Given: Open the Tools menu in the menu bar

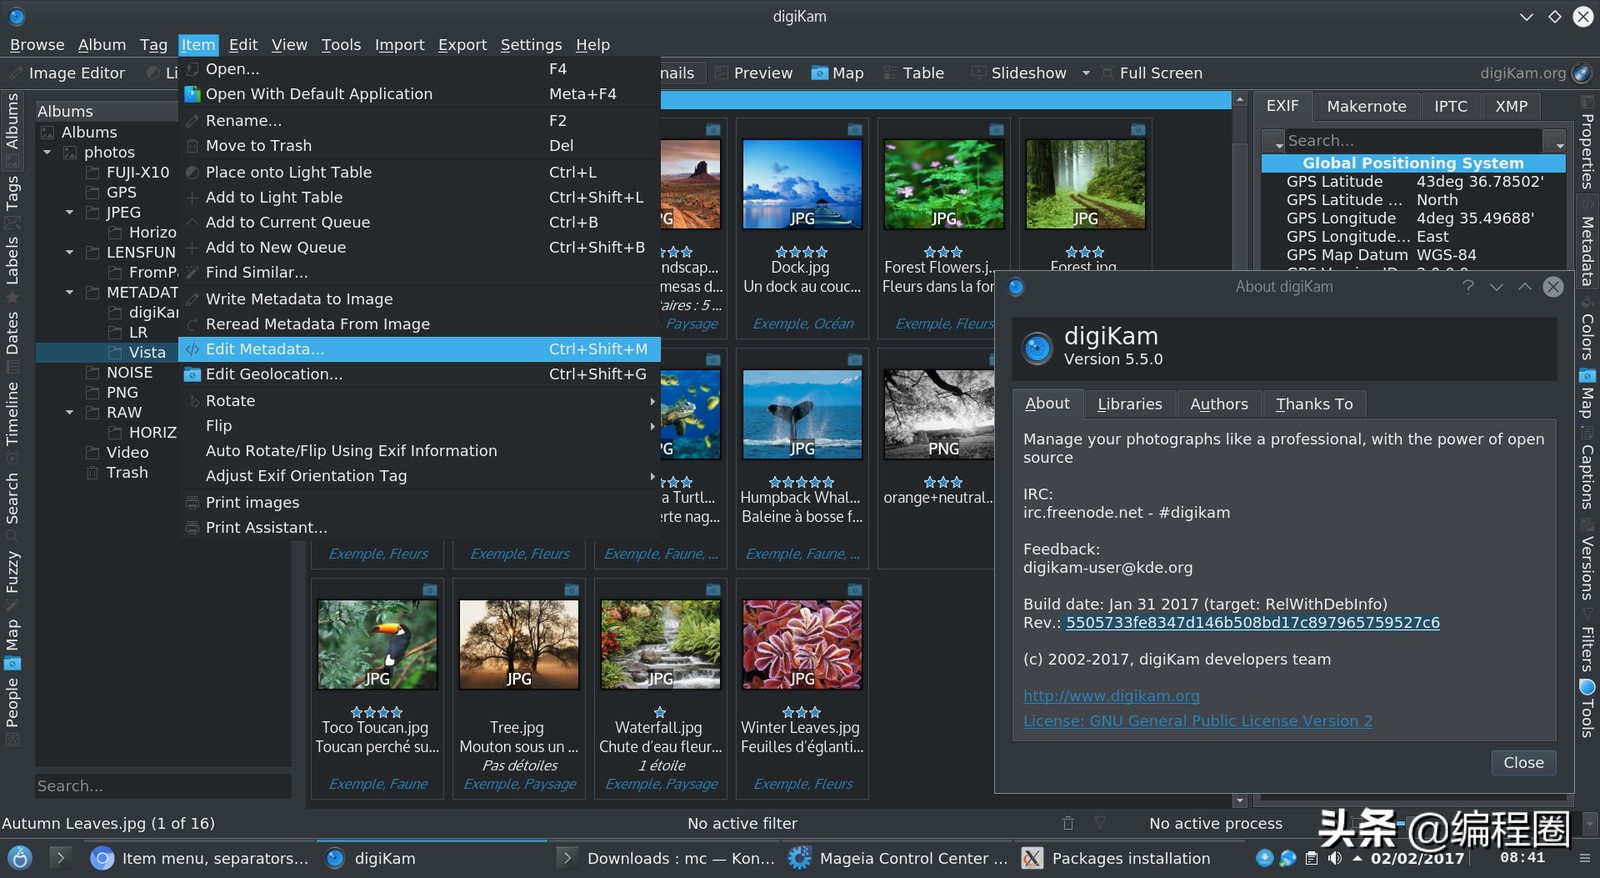Looking at the screenshot, I should click(341, 45).
